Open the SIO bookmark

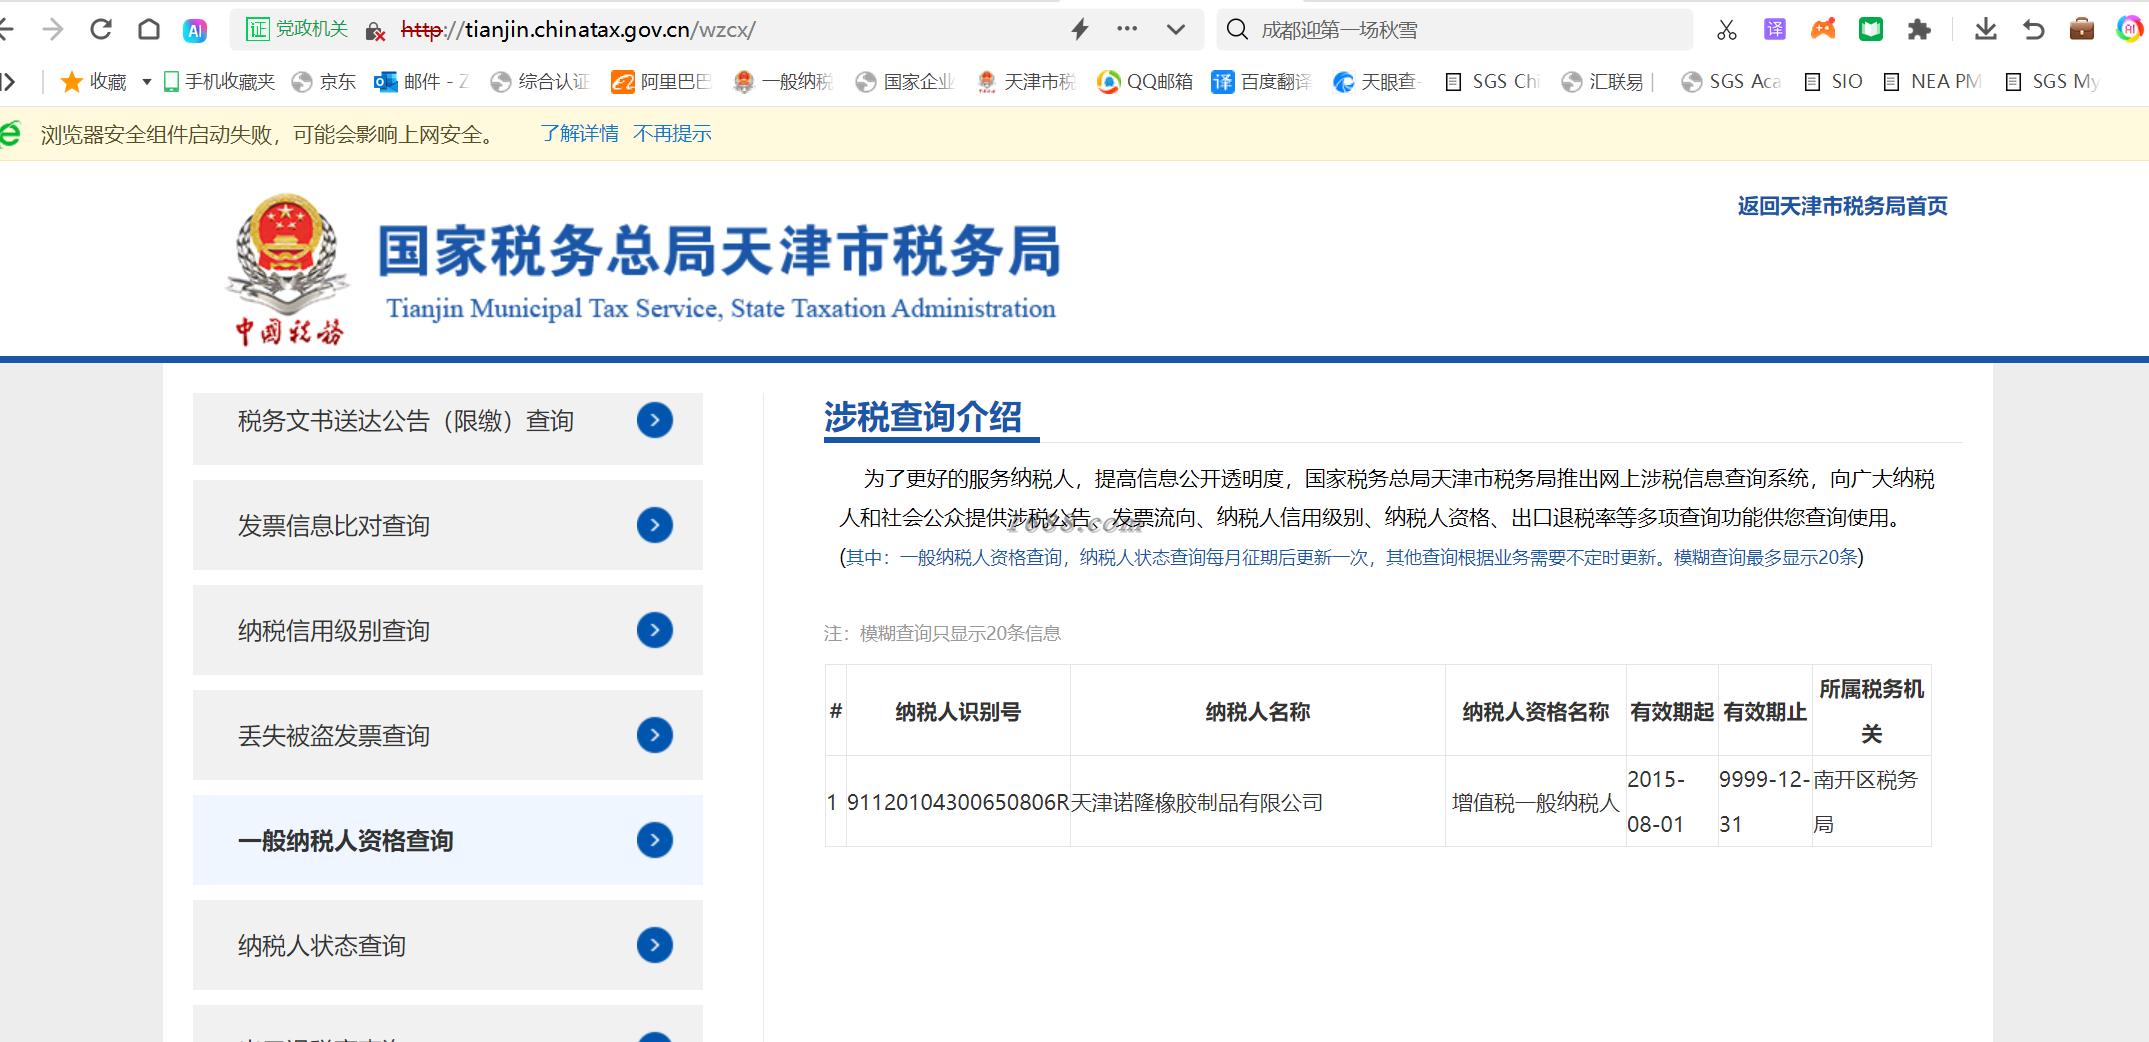tap(1833, 82)
